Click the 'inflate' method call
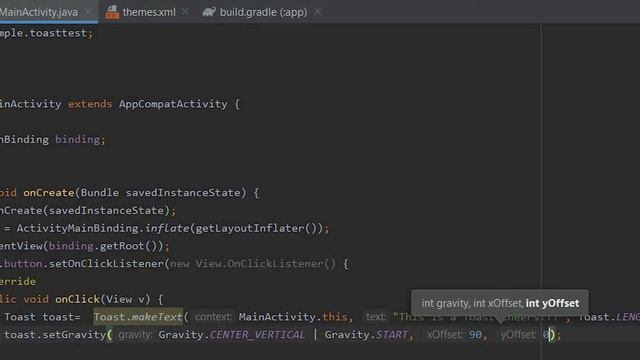This screenshot has width=640, height=360. pos(167,228)
